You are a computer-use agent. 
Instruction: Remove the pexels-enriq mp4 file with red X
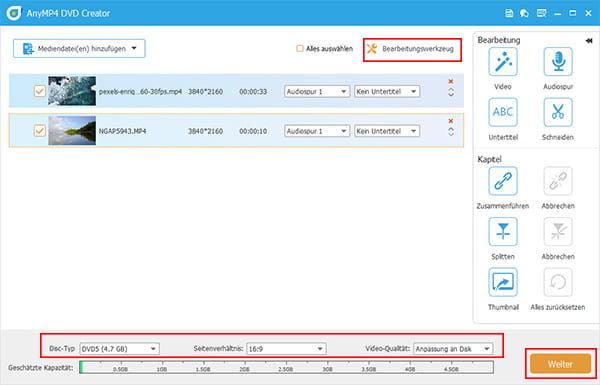pos(451,81)
